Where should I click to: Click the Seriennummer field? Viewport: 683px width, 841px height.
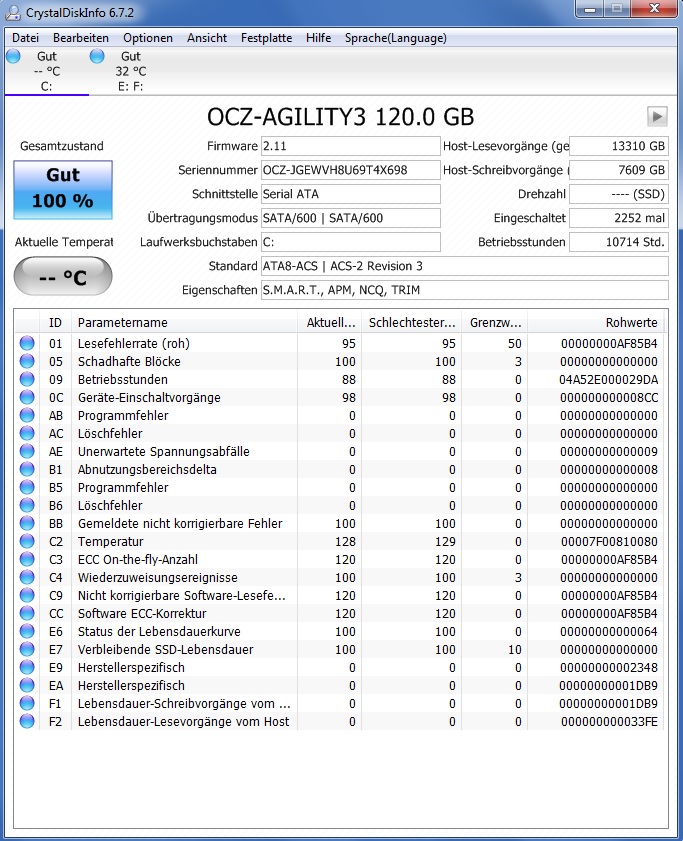coord(350,170)
